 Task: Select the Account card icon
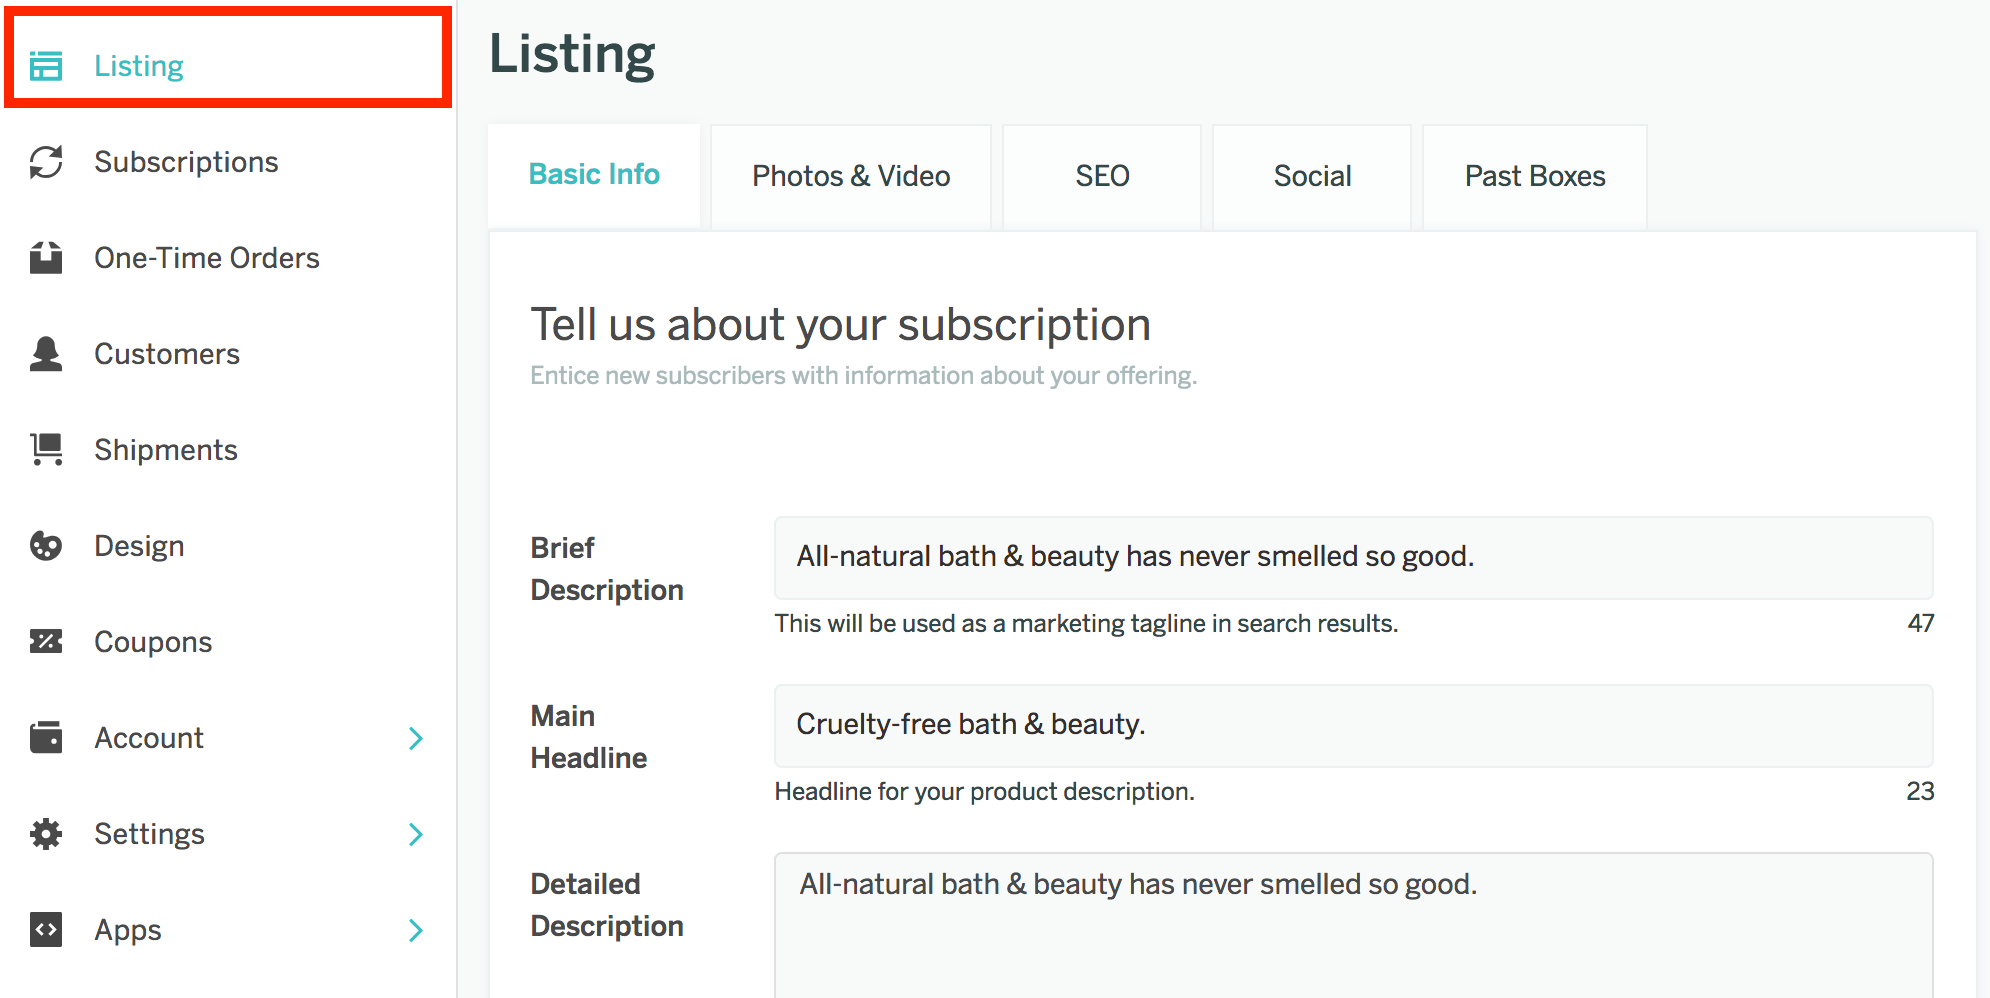point(45,737)
